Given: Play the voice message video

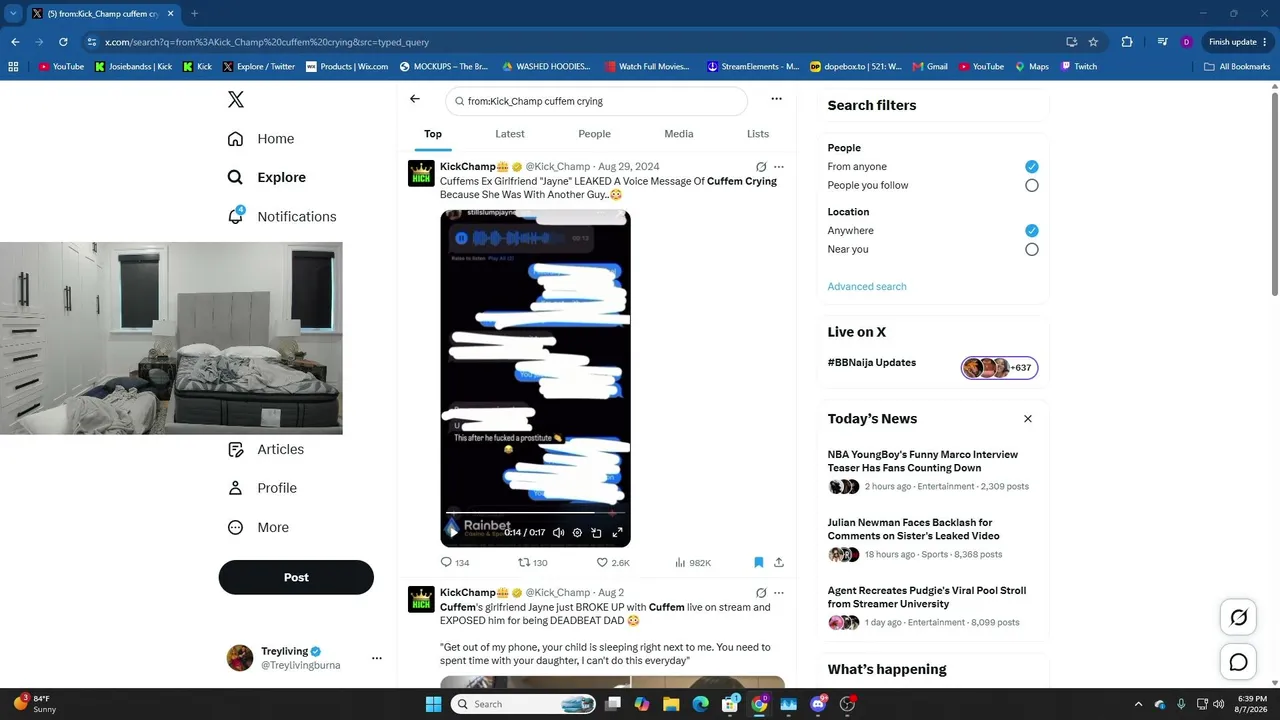Looking at the screenshot, I should tap(453, 532).
